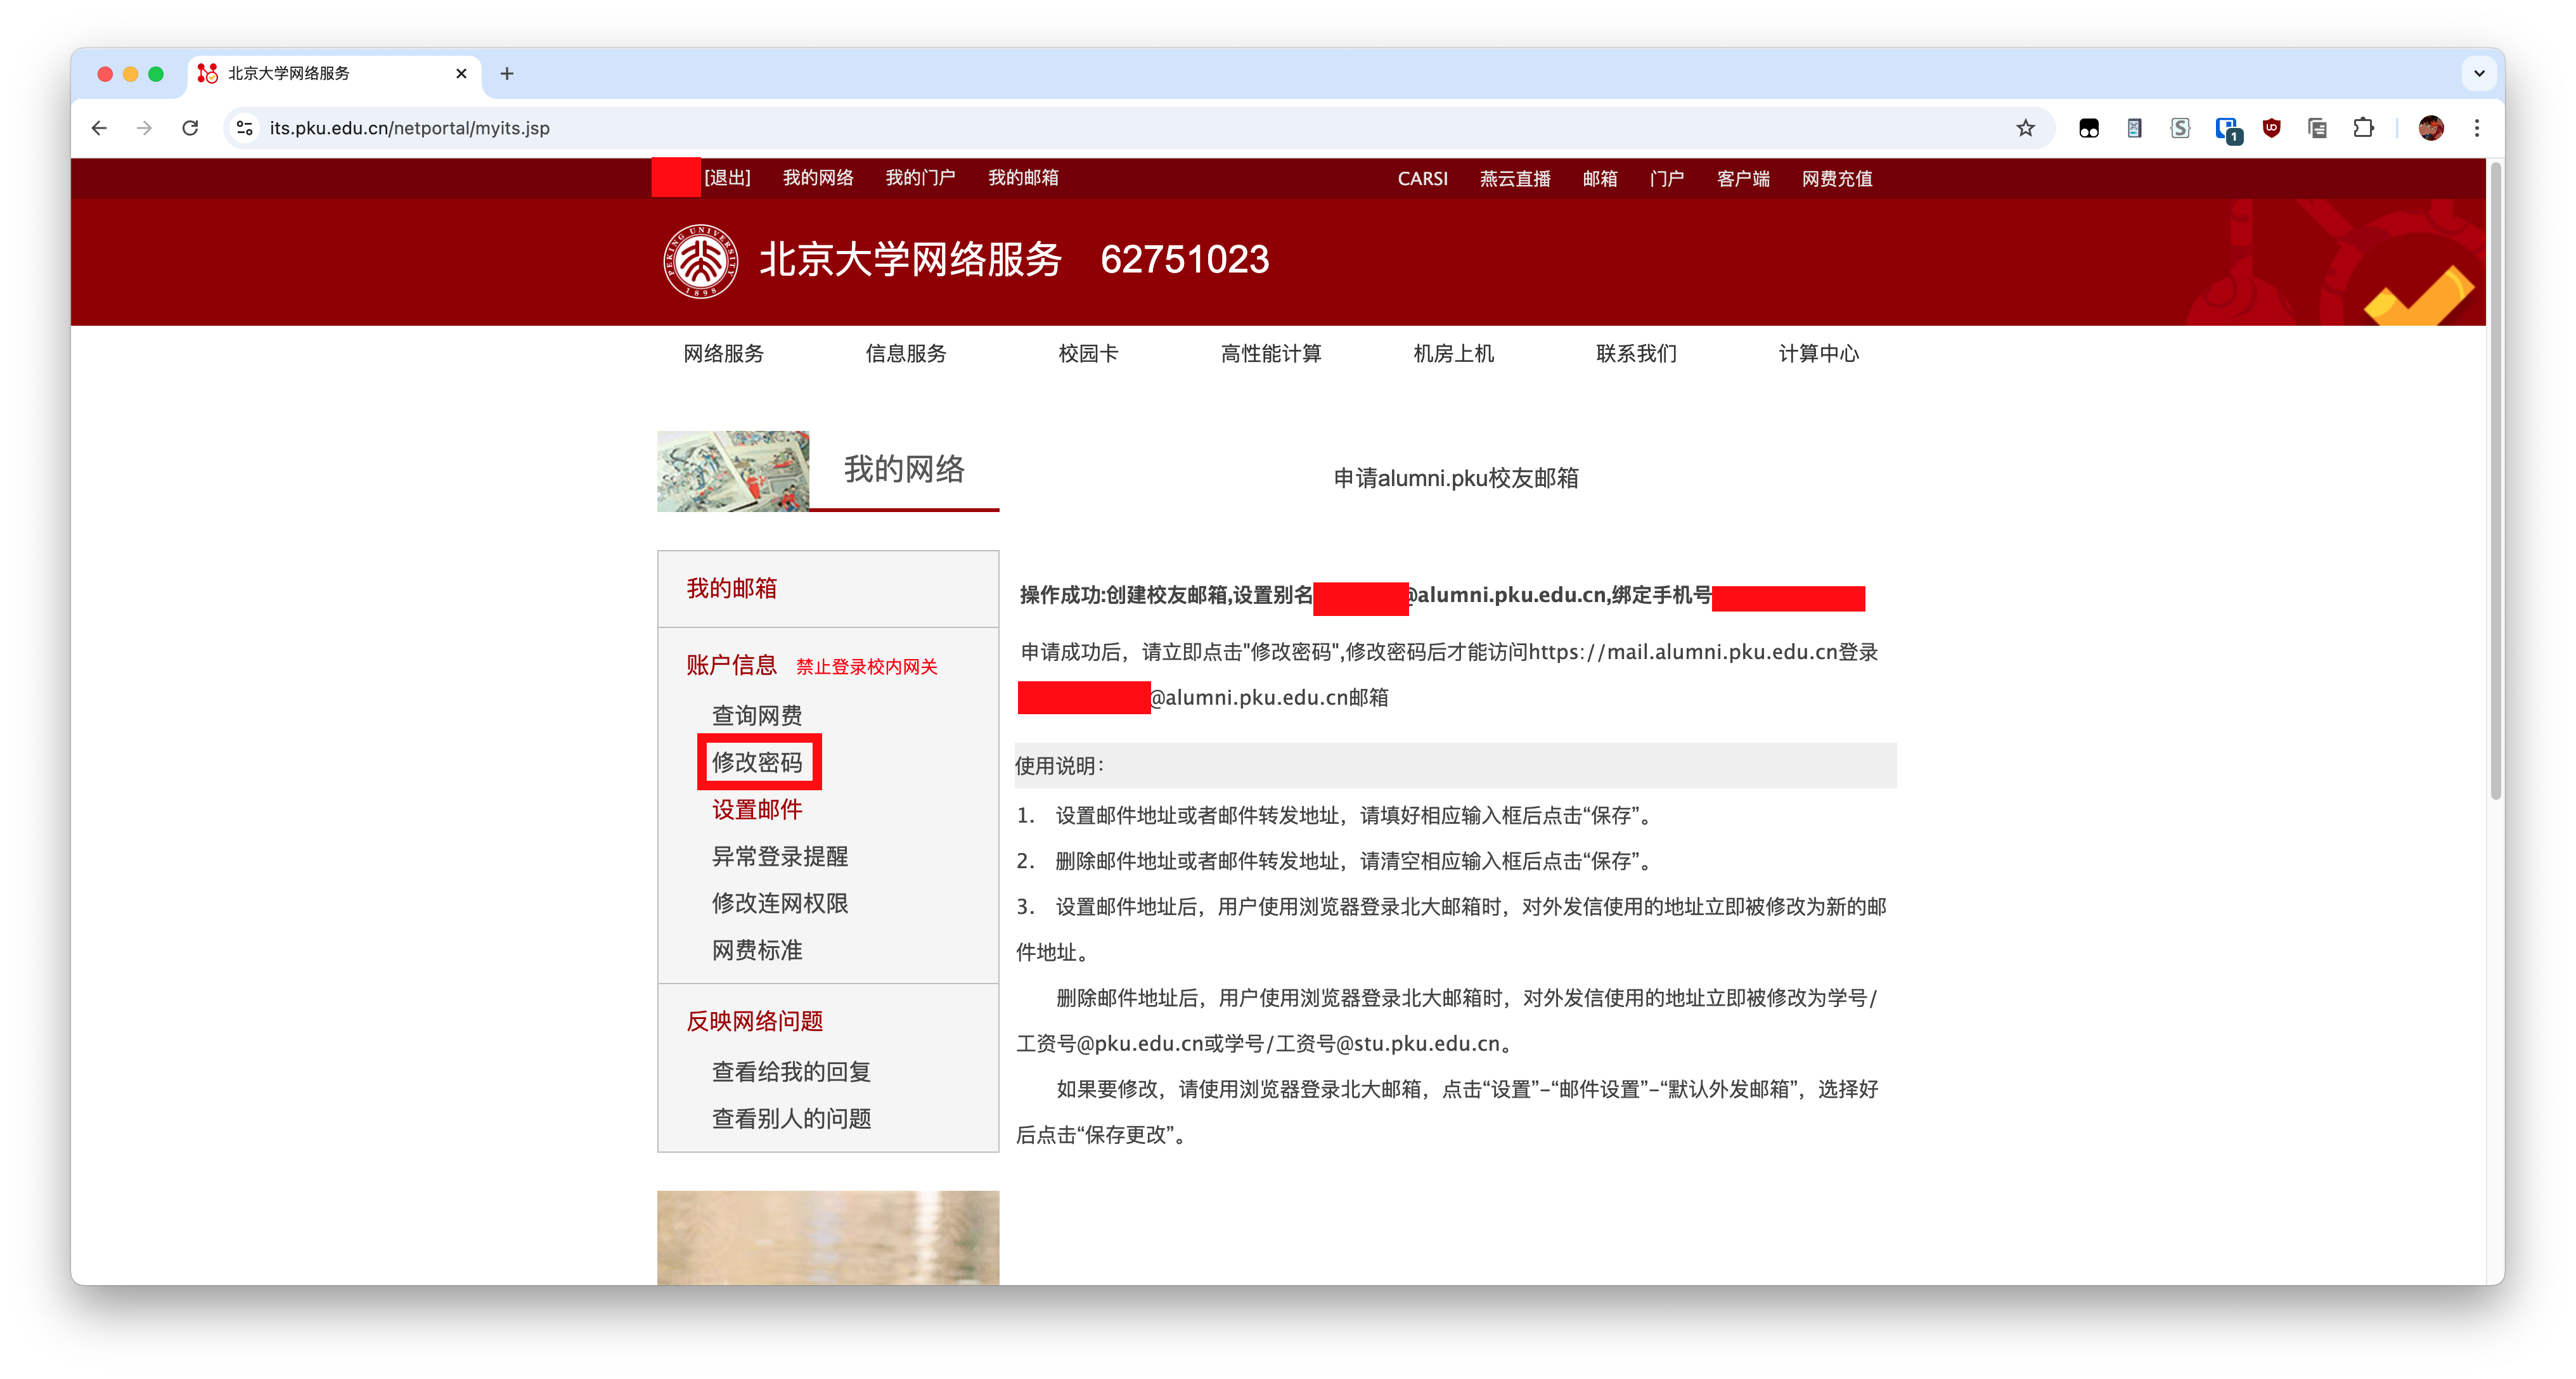Click the extension icon showing badge 1
The width and height of the screenshot is (2576, 1379).
(2227, 128)
